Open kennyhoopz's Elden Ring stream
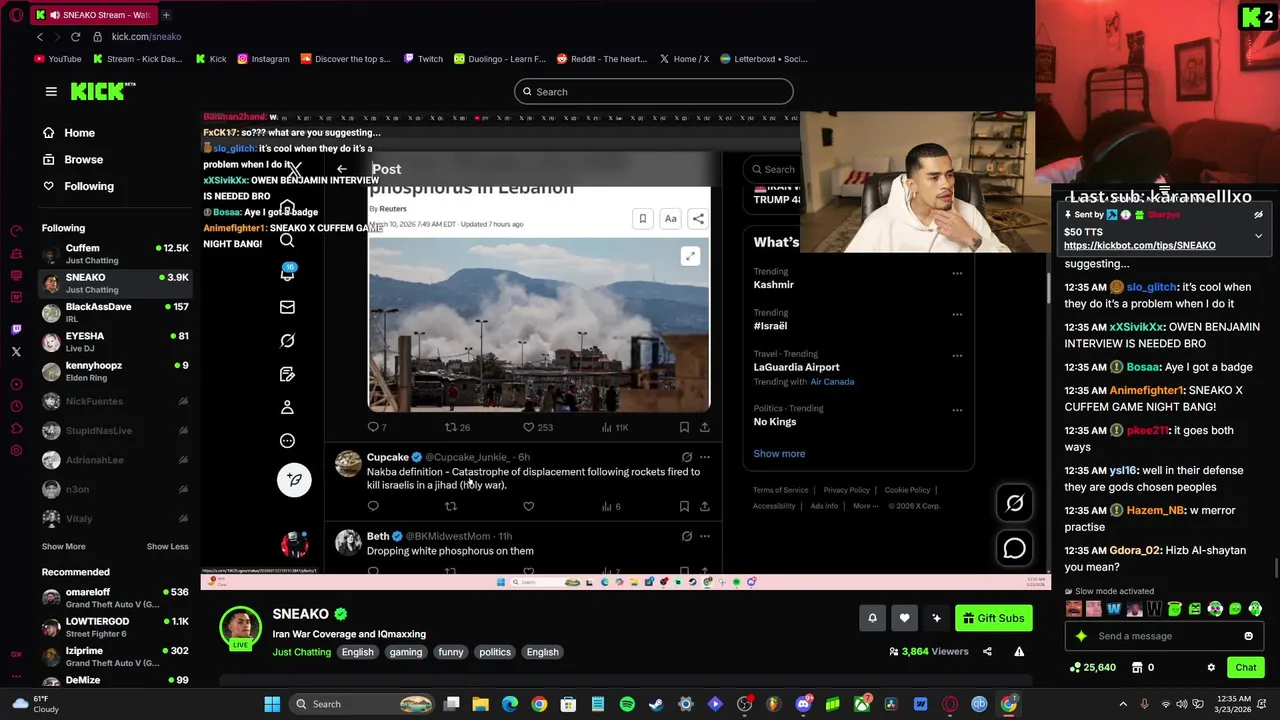Image resolution: width=1280 pixels, height=720 pixels. [115, 371]
